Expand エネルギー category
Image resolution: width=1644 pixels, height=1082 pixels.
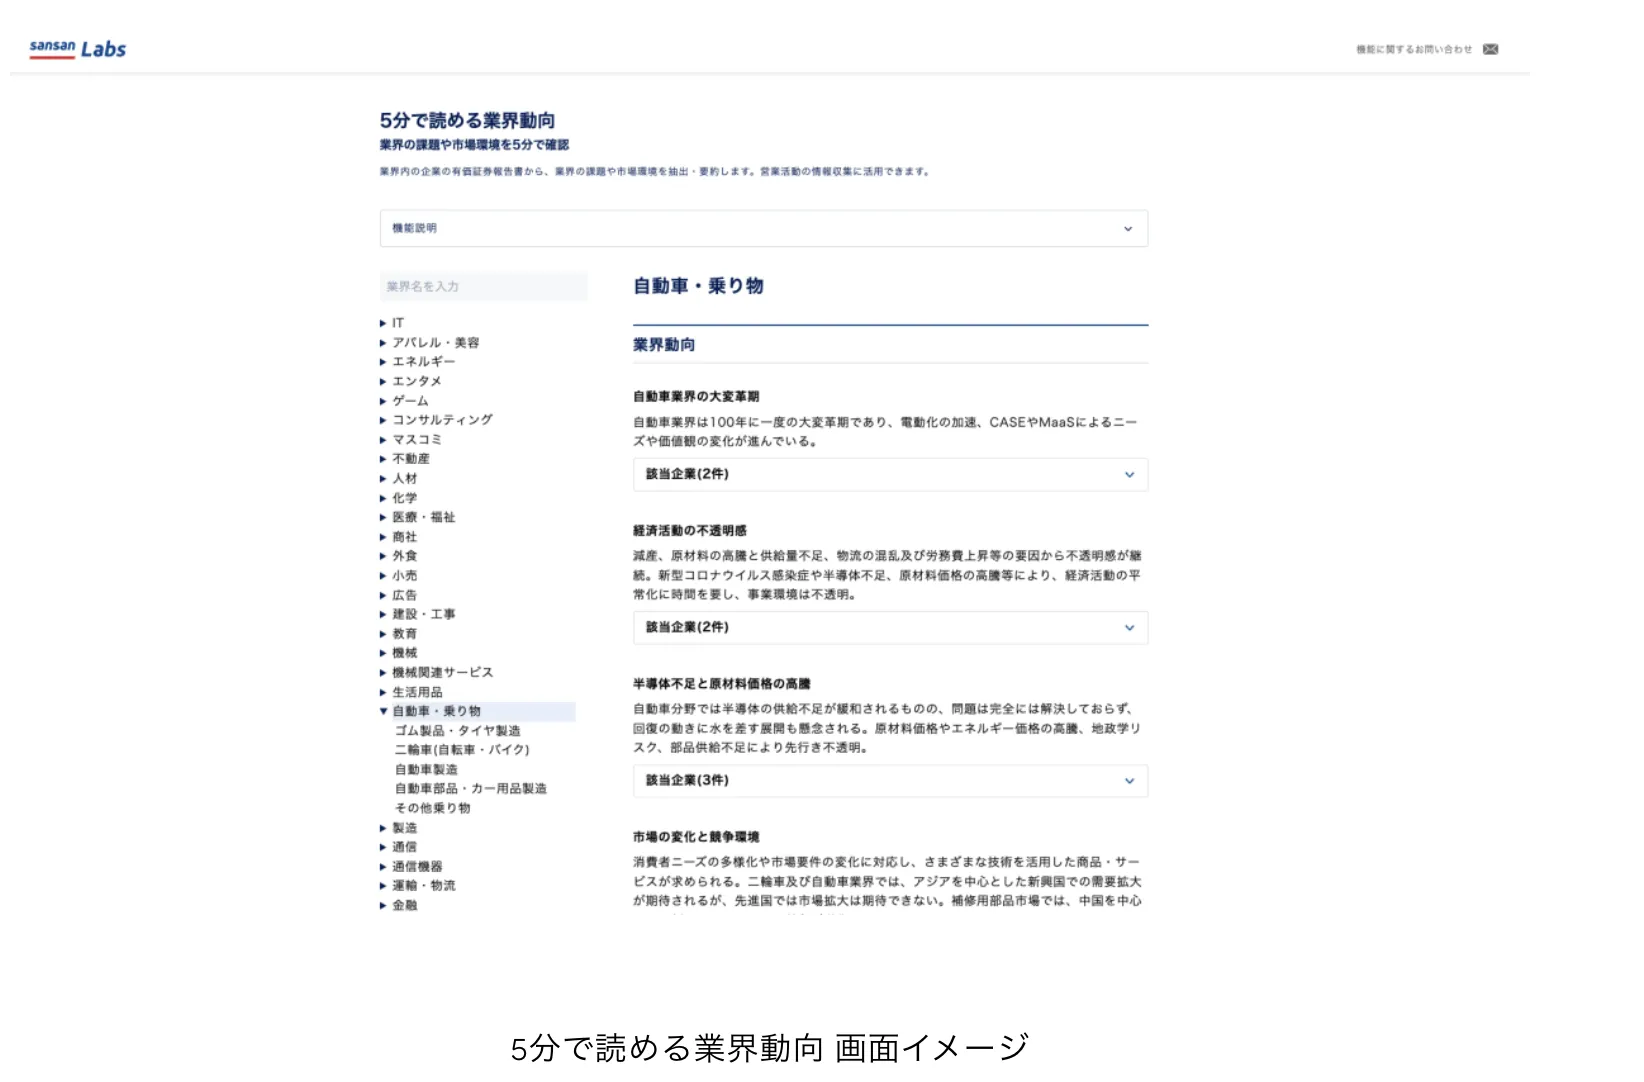click(x=417, y=362)
